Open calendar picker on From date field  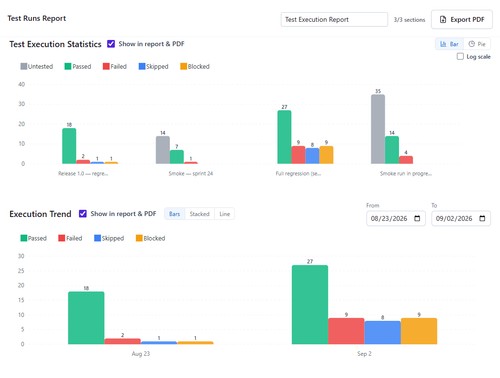tap(417, 218)
